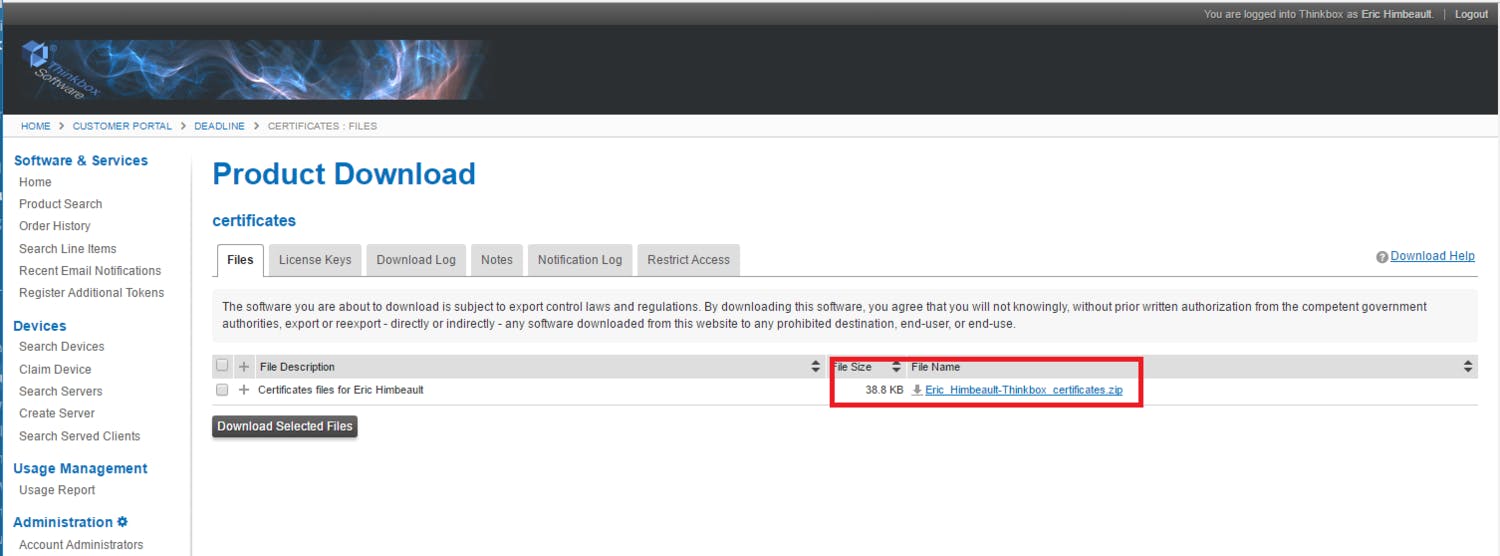Open Claim Device in the sidebar

pyautogui.click(x=55, y=370)
